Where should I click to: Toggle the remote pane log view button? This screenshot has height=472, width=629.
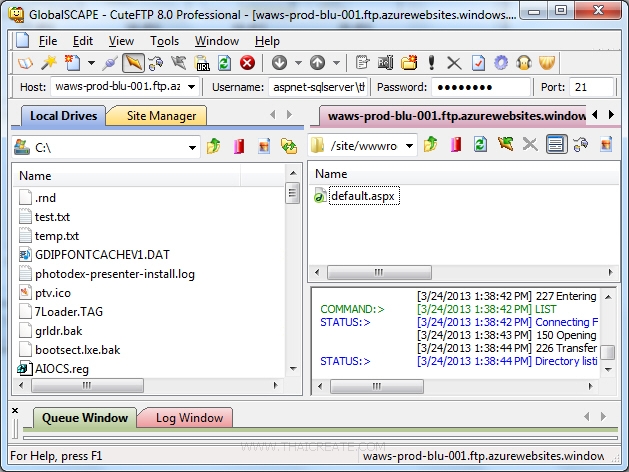[556, 144]
